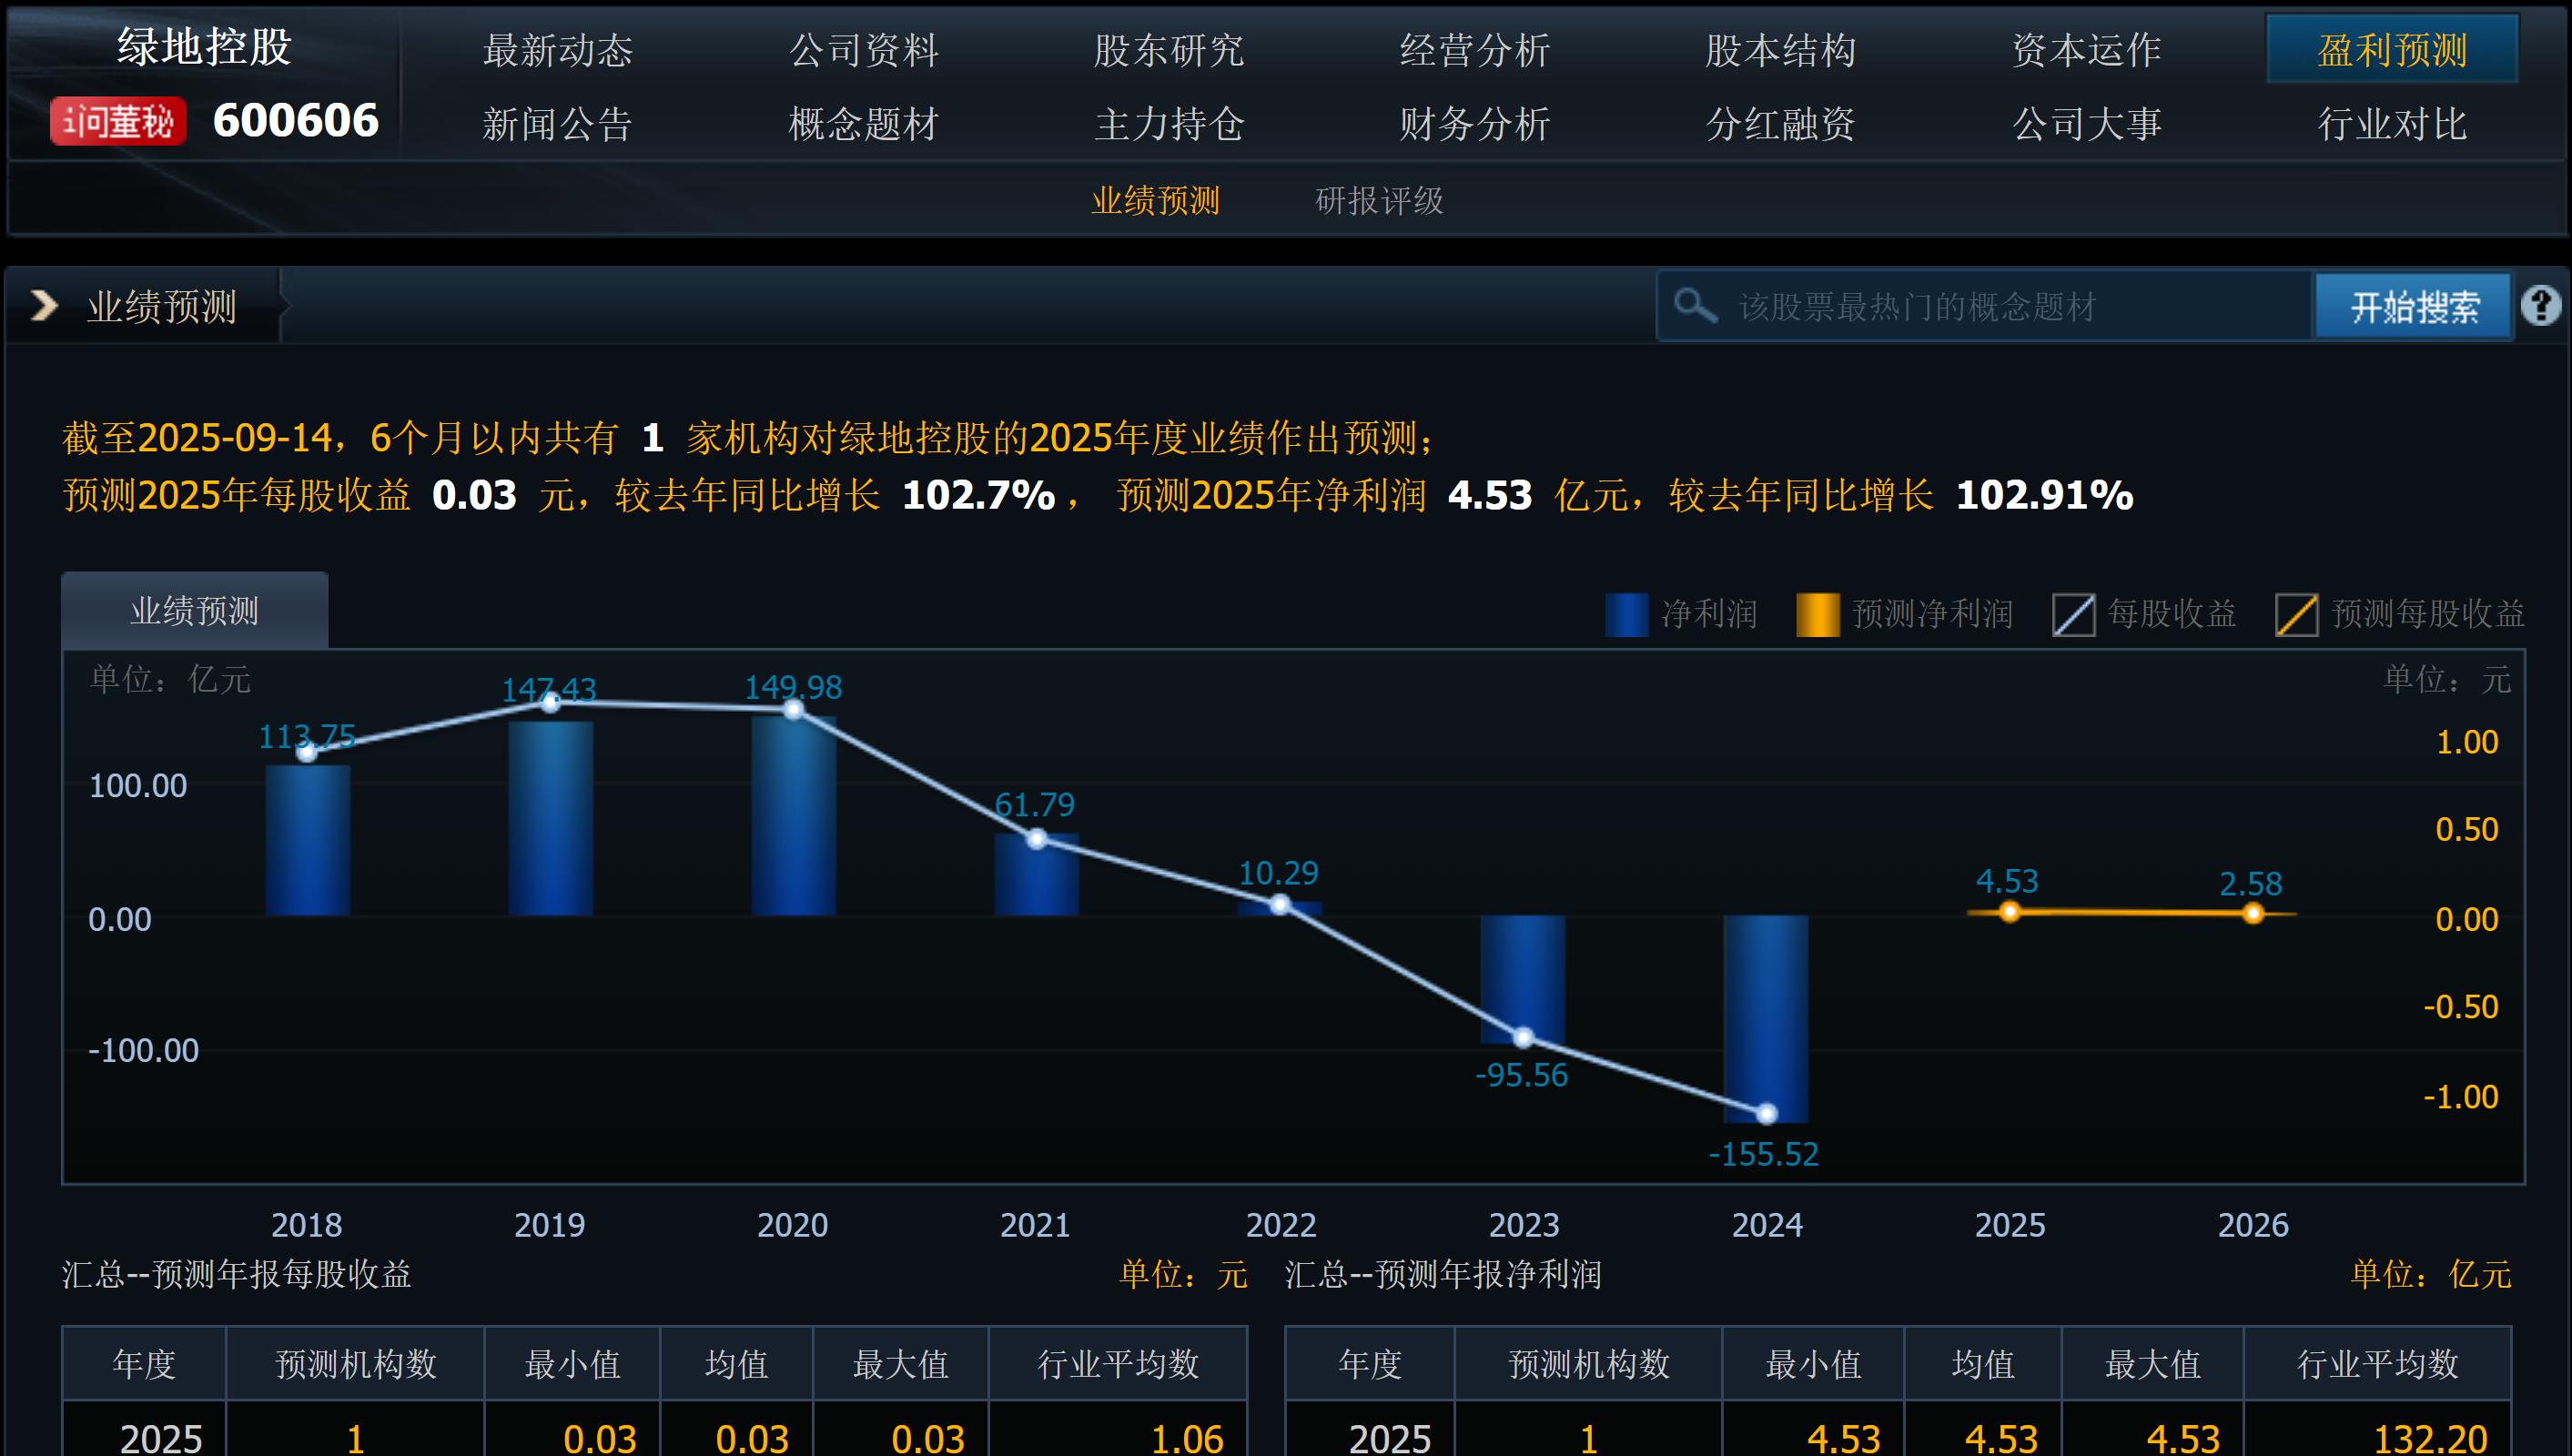2572x1456 pixels.
Task: Click the 2025 forecast point 4.53
Action: click(2009, 911)
